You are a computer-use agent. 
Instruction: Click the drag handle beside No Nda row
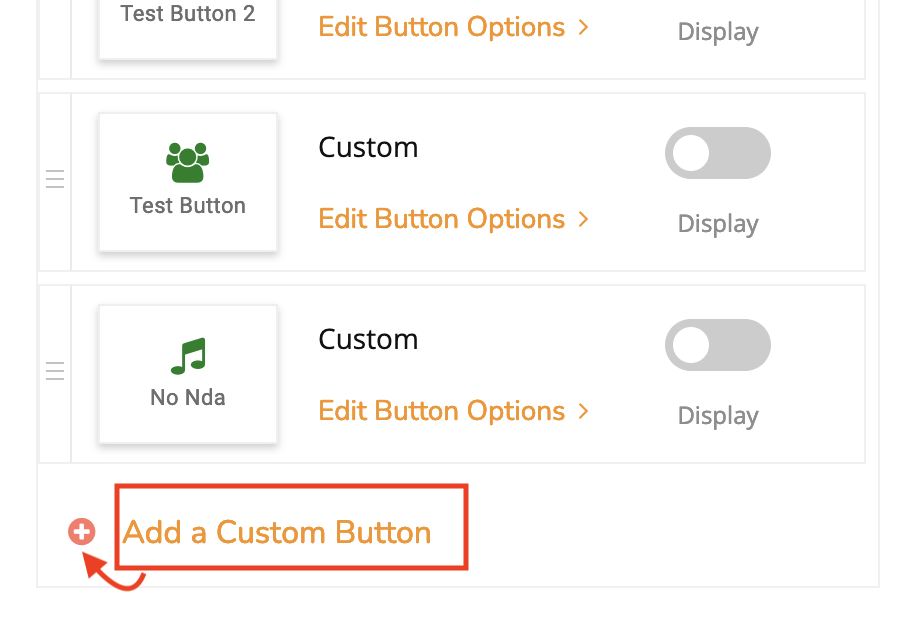pos(55,371)
